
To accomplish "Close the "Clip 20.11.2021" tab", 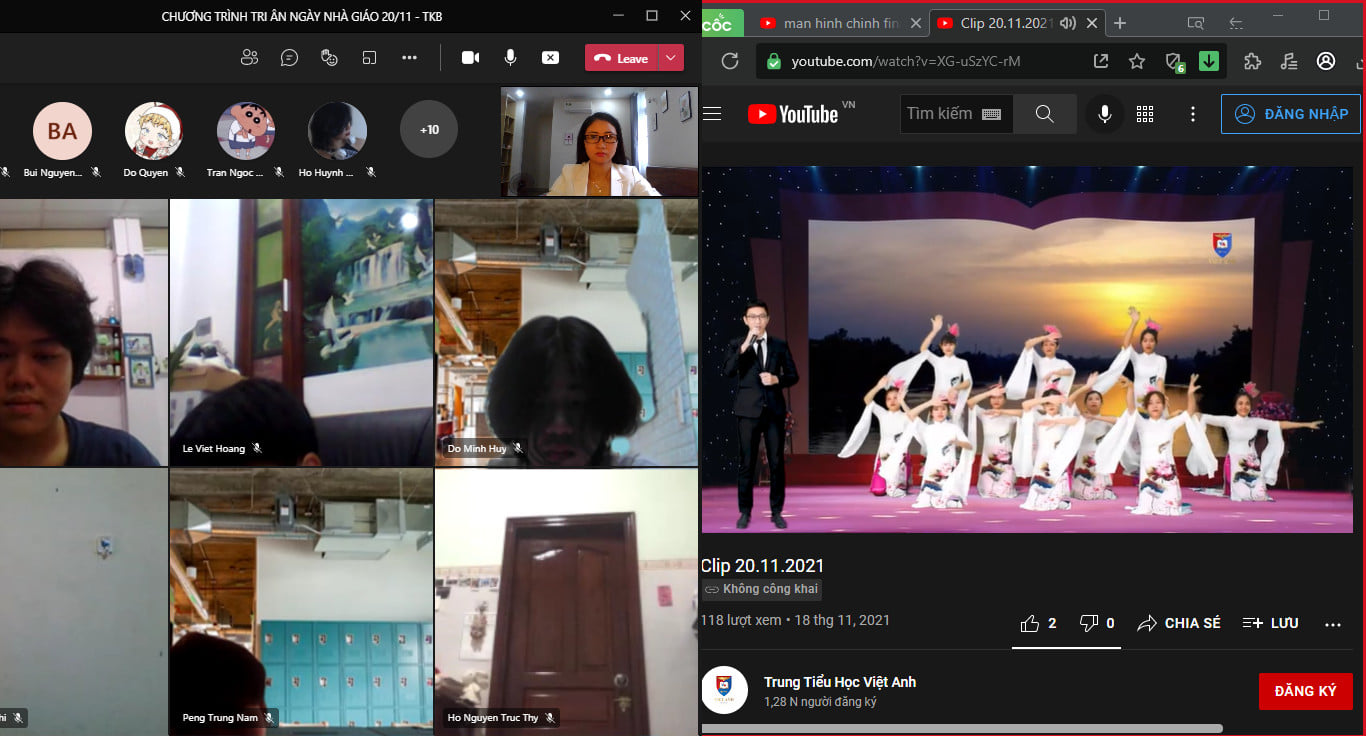I will [1091, 23].
